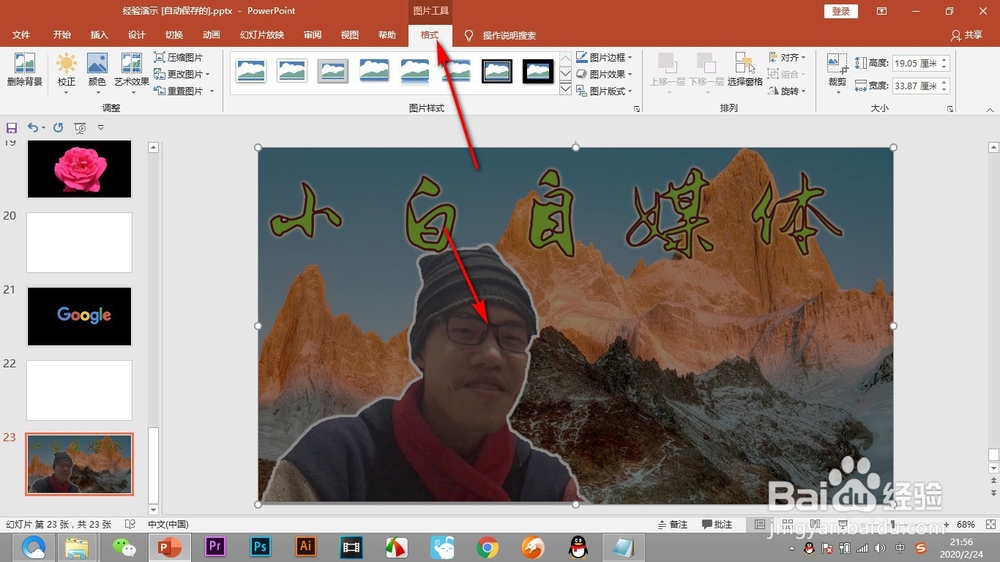This screenshot has width=1000, height=562.
Task: Click Bring Forward (上移一层)
Action: pyautogui.click(x=667, y=71)
